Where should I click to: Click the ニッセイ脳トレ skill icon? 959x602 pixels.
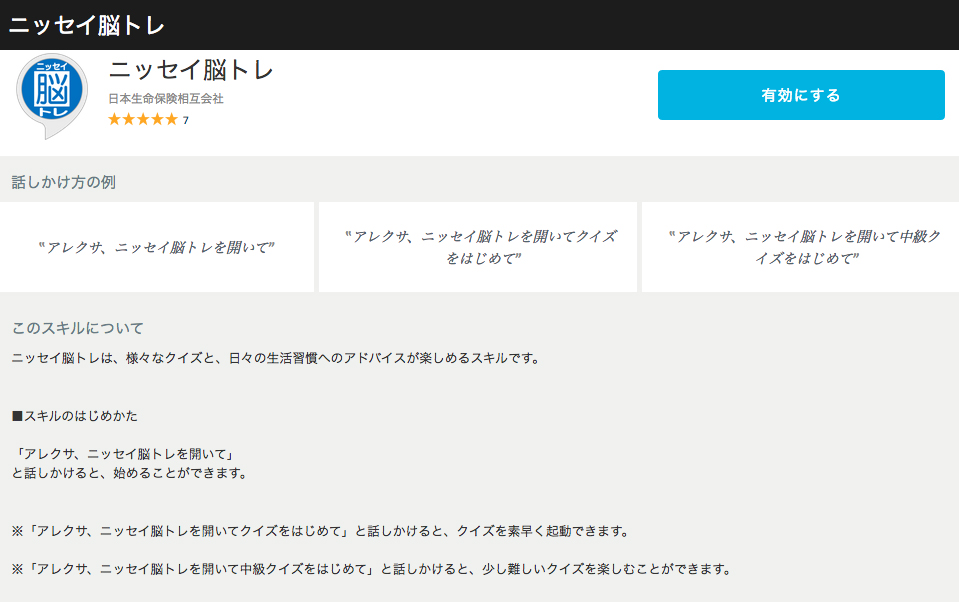52,95
